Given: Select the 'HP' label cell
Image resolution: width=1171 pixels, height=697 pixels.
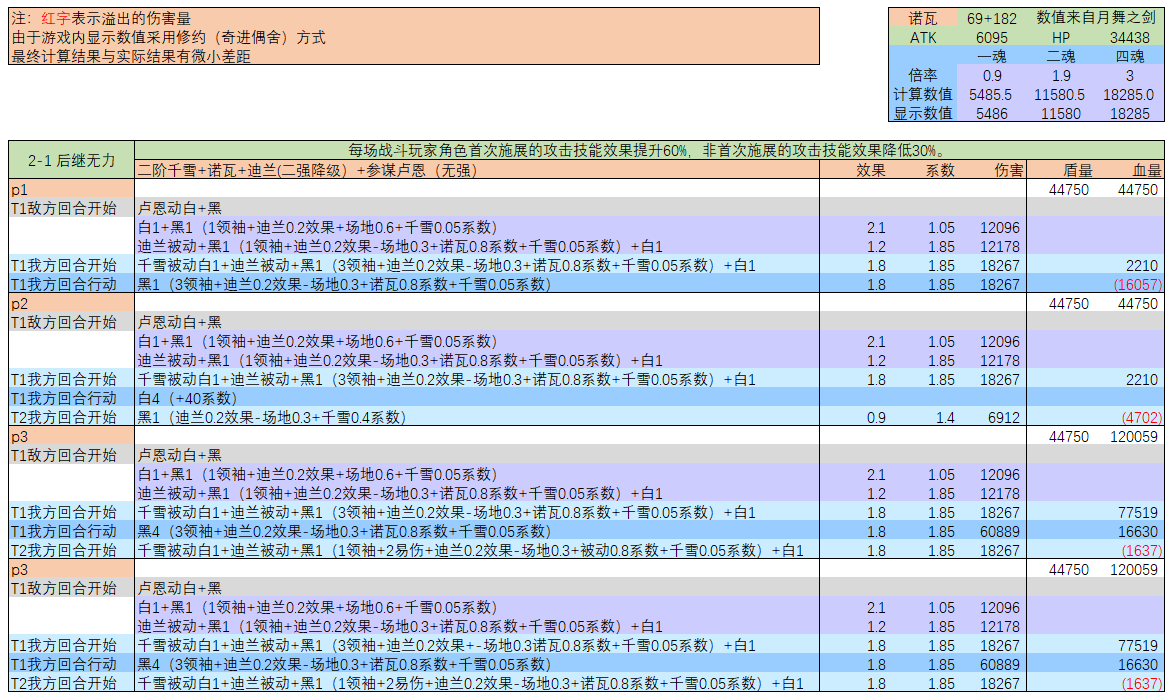Looking at the screenshot, I should (1060, 37).
